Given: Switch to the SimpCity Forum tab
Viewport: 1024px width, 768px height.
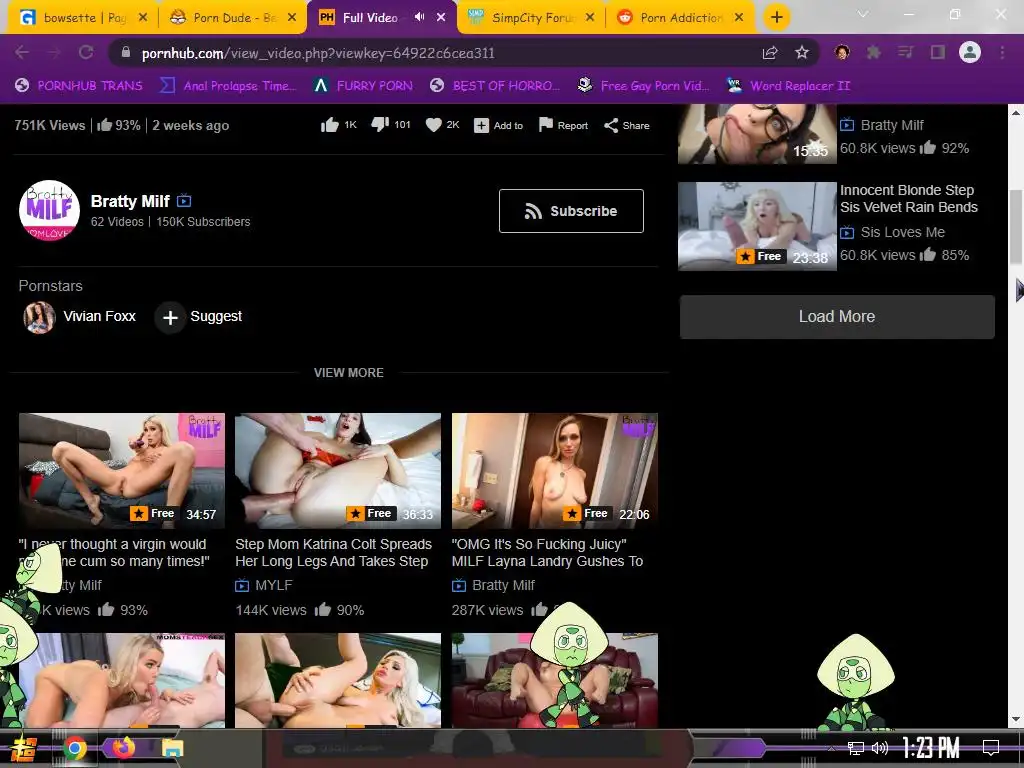Looking at the screenshot, I should click(531, 18).
